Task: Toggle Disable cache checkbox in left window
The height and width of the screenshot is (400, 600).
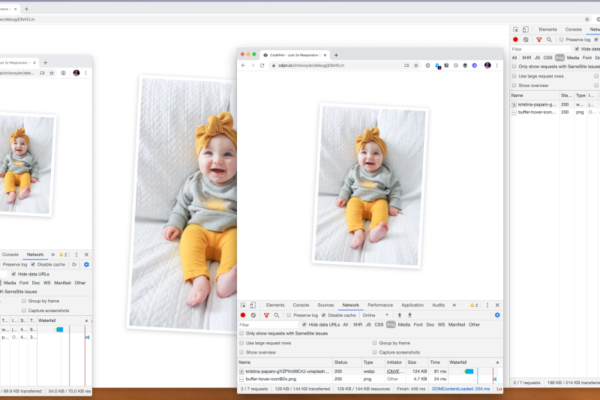Action: pos(33,264)
